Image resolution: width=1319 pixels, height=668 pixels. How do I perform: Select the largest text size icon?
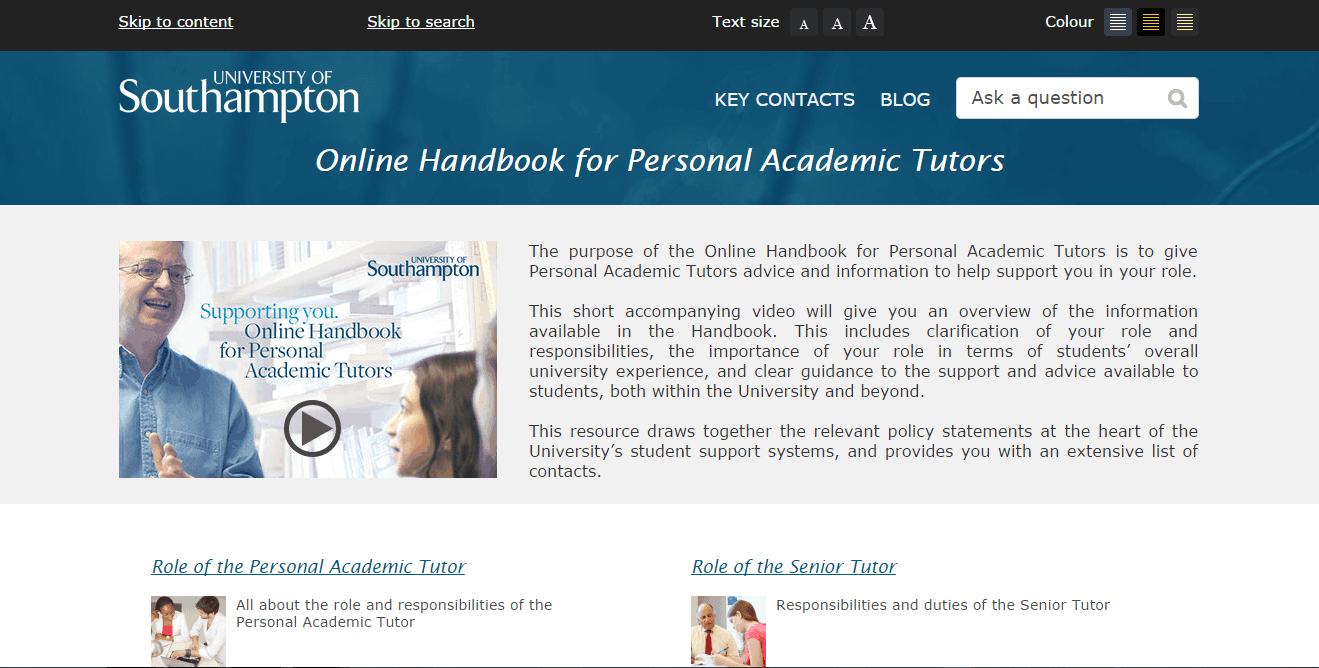[x=870, y=22]
